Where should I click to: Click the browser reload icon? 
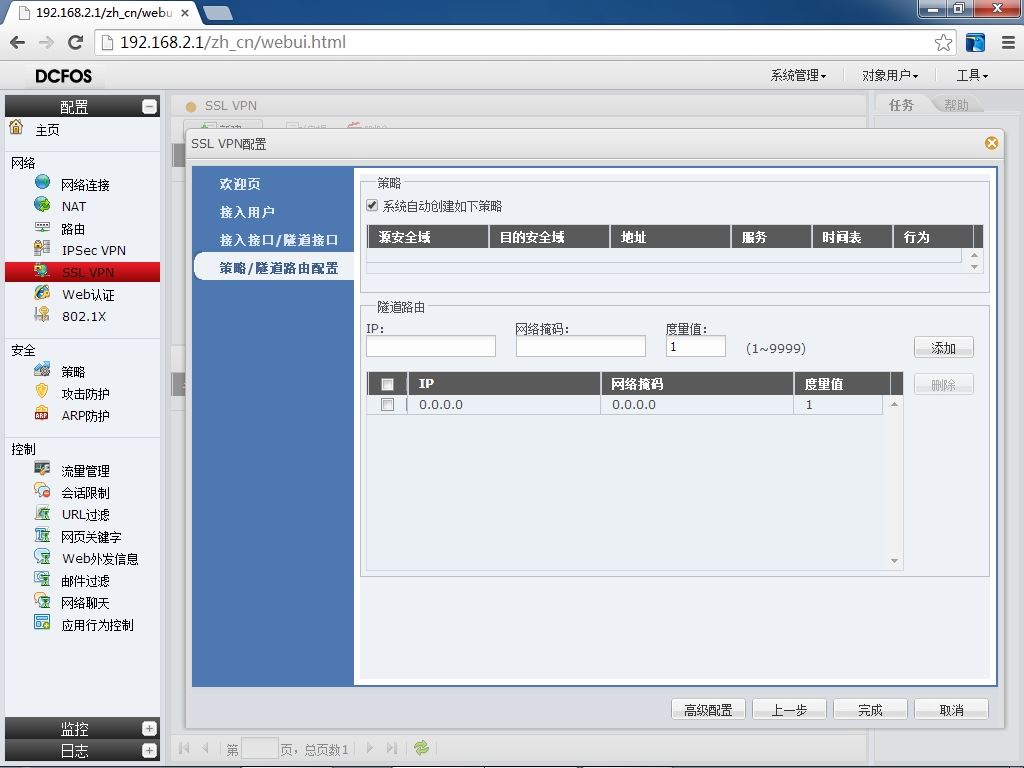pos(75,42)
